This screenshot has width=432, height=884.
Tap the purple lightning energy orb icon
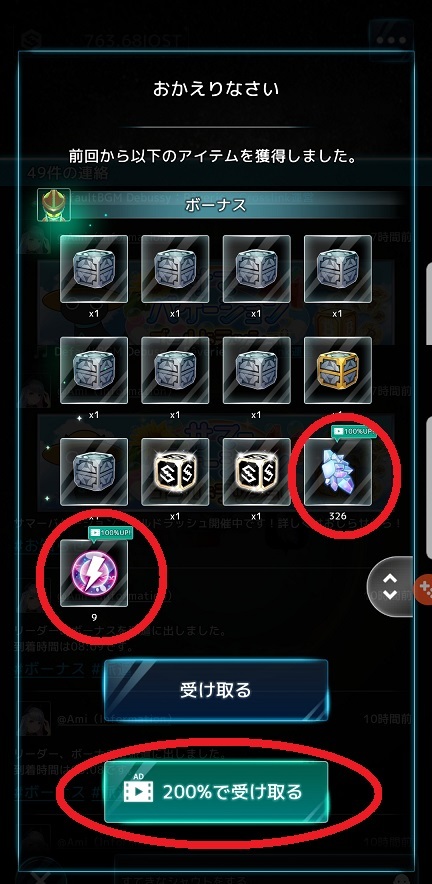click(x=94, y=573)
